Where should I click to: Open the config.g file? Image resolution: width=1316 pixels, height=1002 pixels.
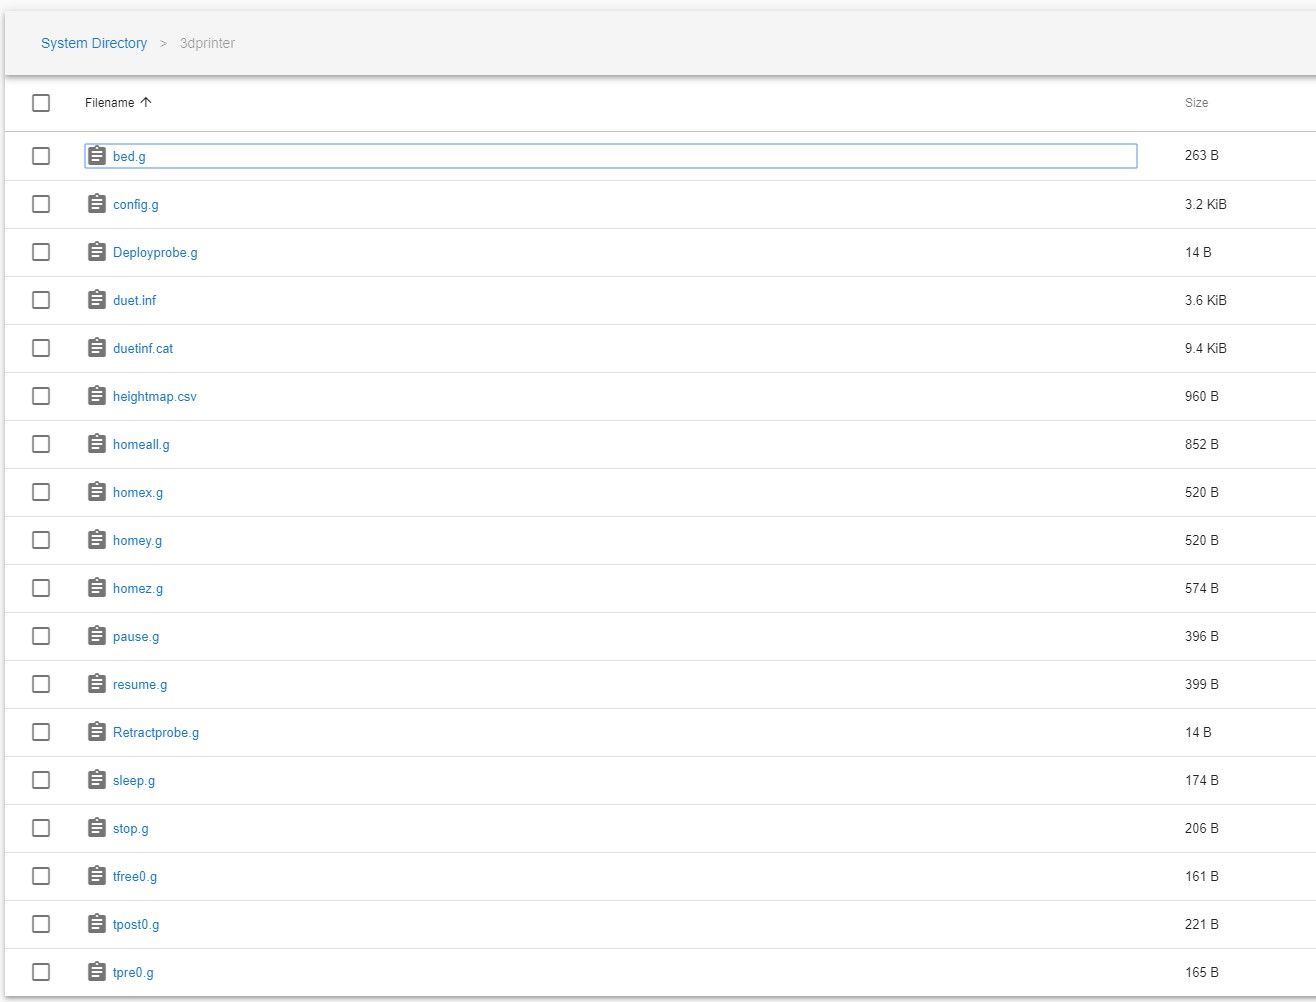pyautogui.click(x=136, y=204)
